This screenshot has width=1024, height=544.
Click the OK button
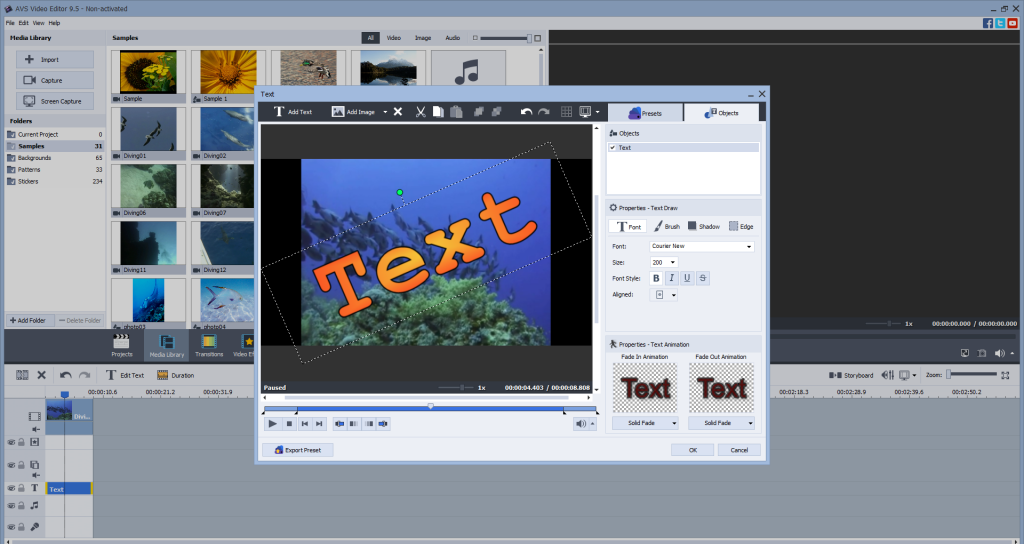tap(693, 450)
